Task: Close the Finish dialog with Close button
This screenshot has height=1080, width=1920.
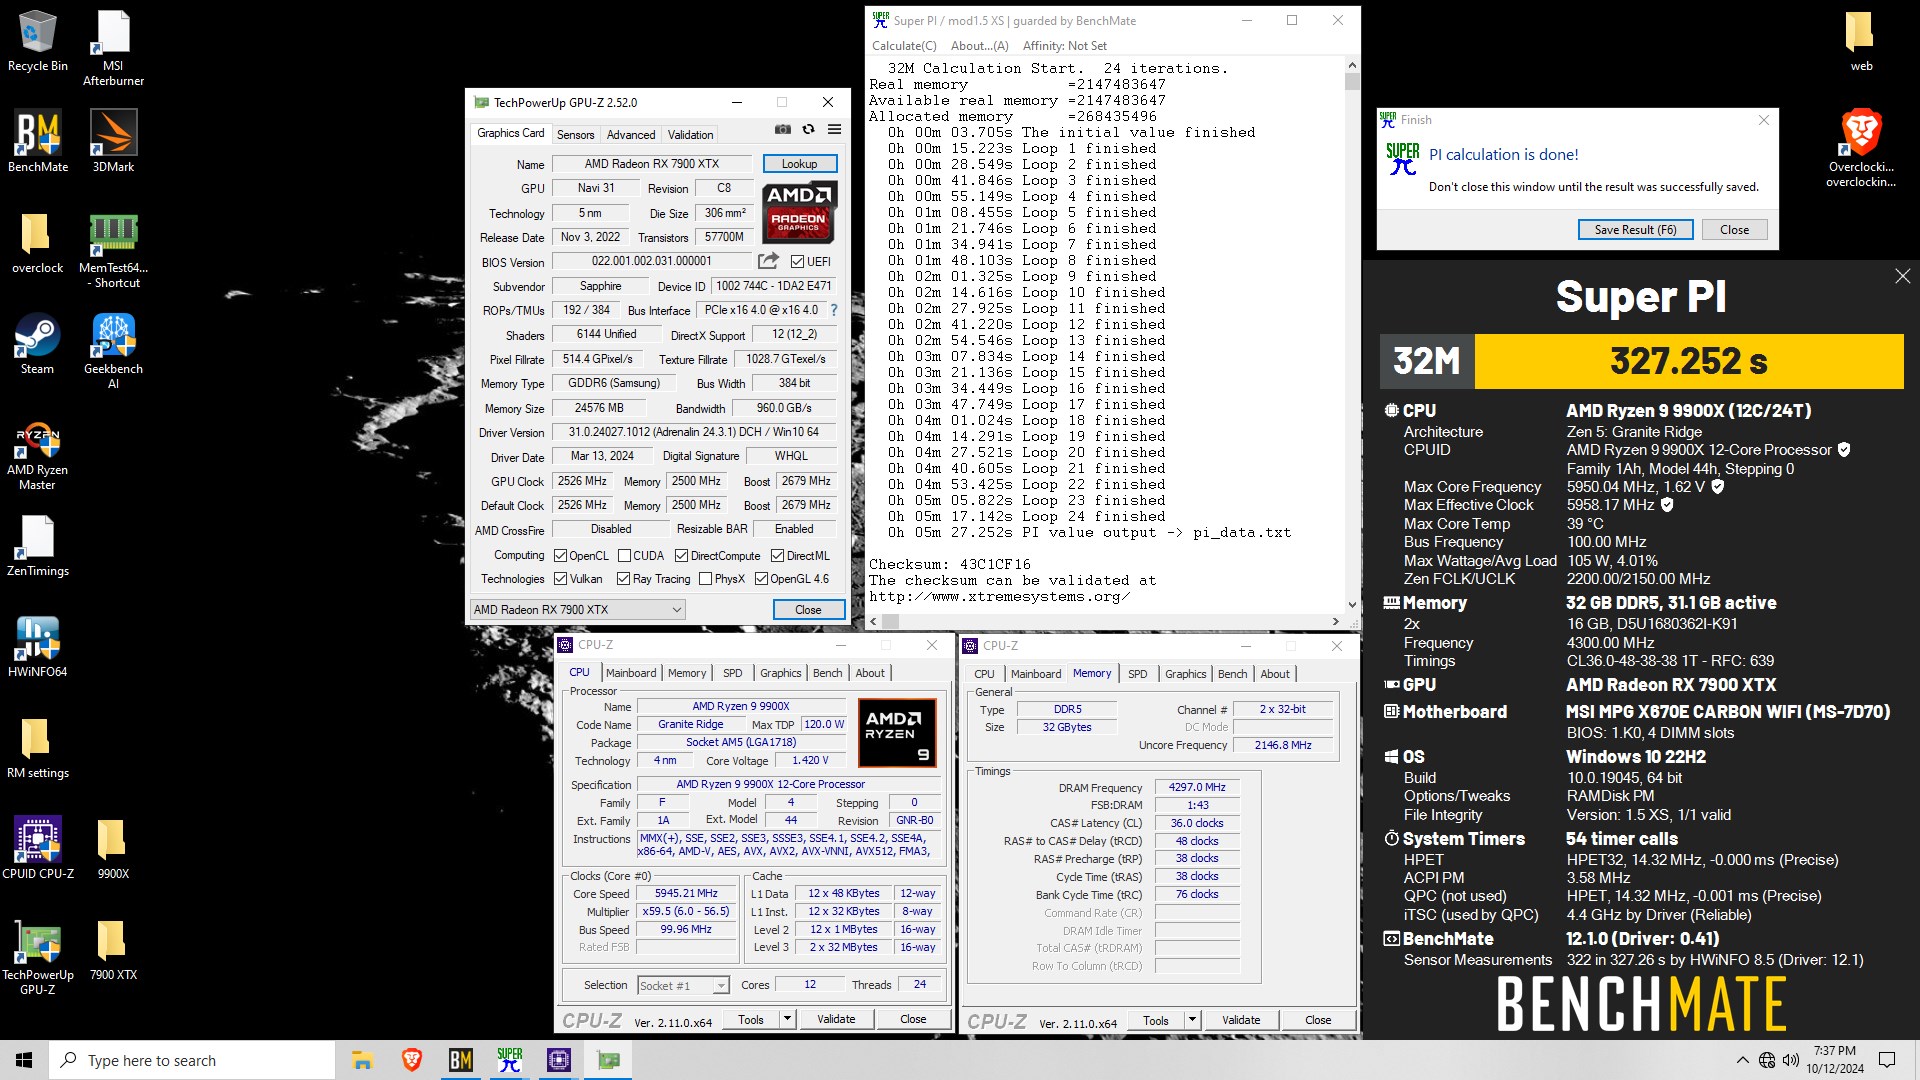Action: point(1734,230)
